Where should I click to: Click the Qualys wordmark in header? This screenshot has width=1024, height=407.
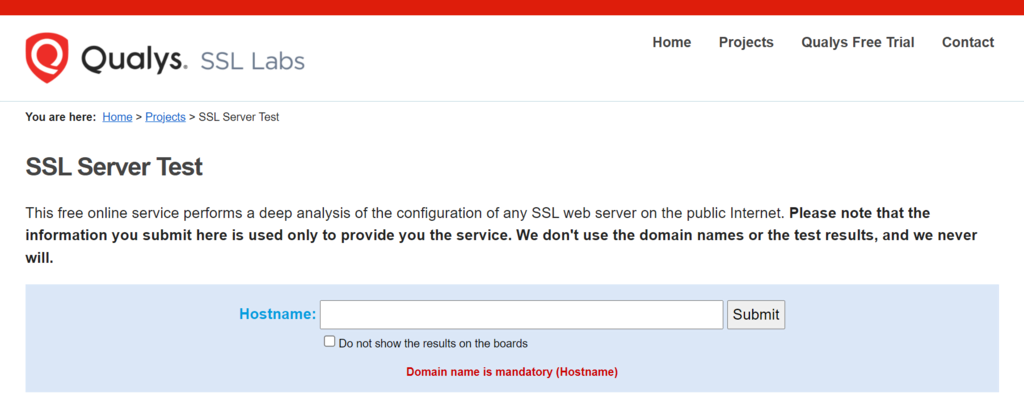(135, 60)
